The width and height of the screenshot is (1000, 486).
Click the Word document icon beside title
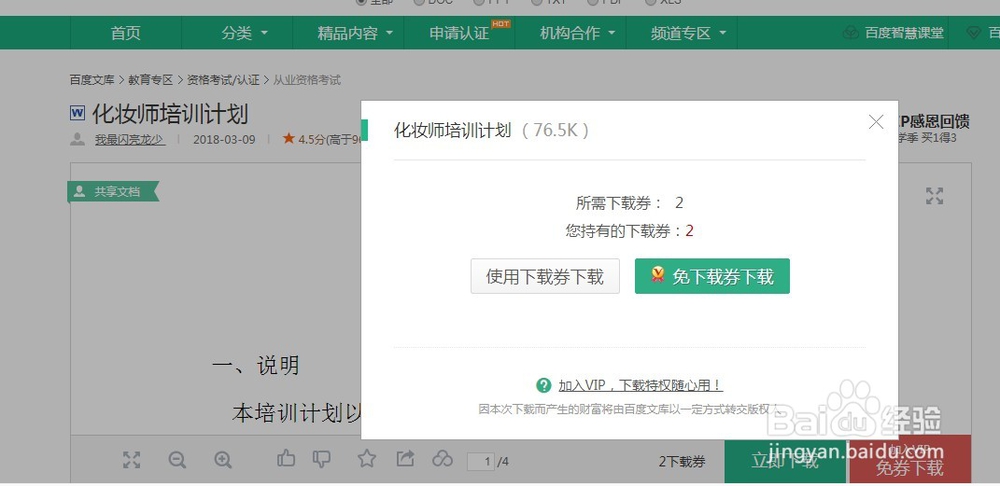(77, 114)
